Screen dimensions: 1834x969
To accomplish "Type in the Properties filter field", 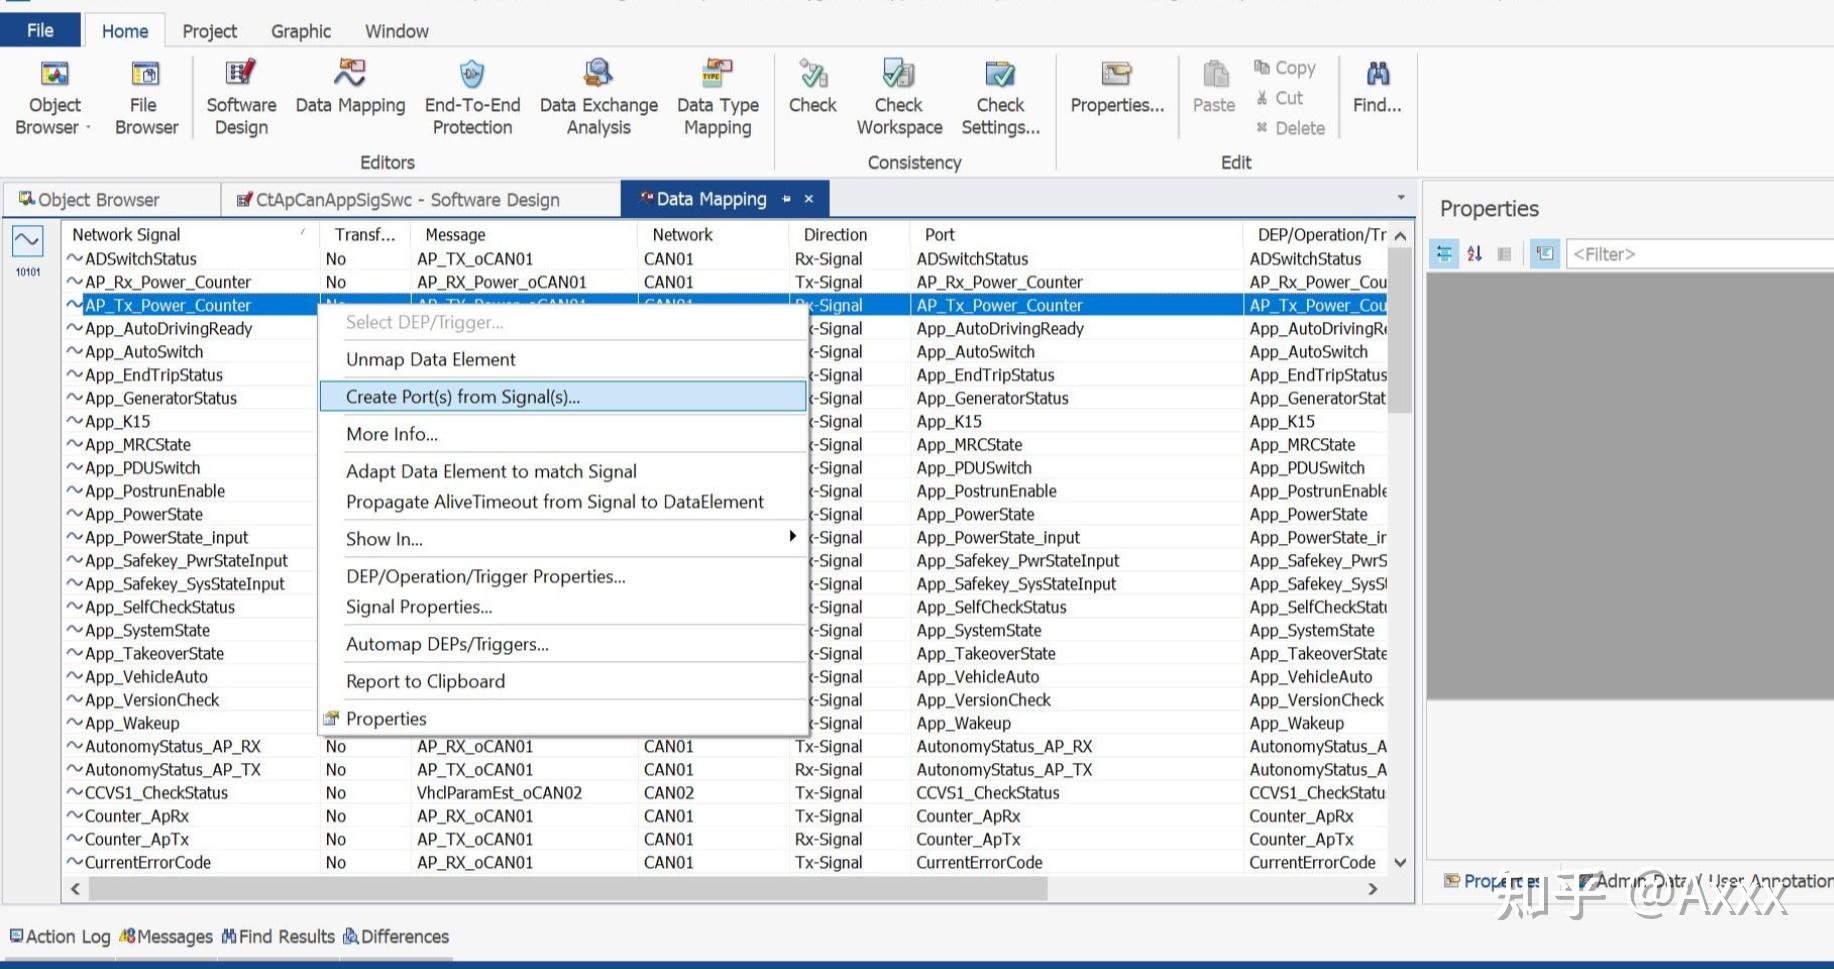I will pos(1700,254).
